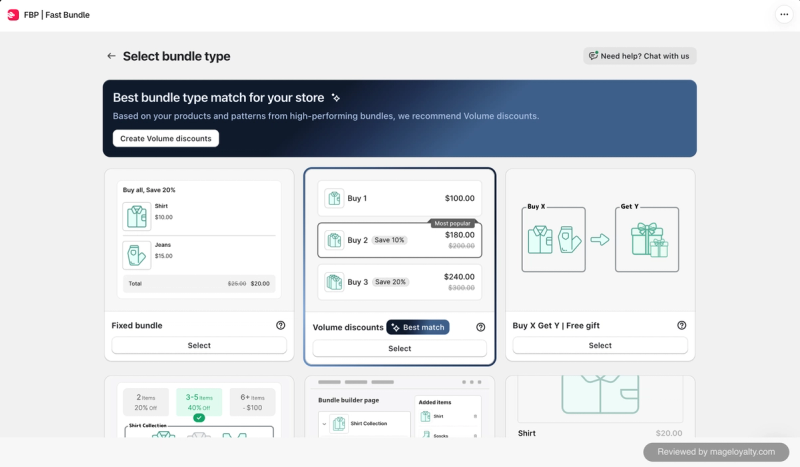Open help info for Buy X Get Y
The width and height of the screenshot is (800, 467).
coord(682,325)
